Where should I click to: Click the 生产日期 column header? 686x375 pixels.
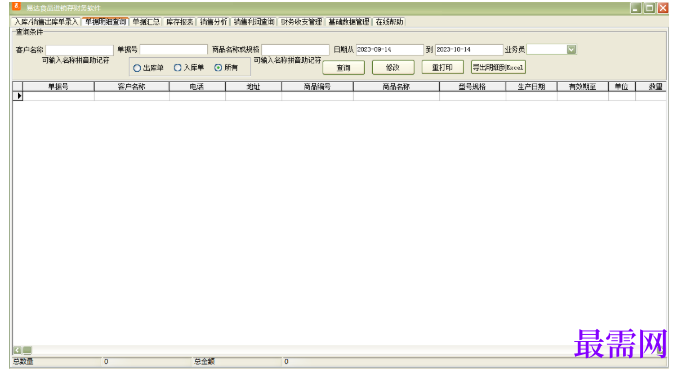coord(531,87)
